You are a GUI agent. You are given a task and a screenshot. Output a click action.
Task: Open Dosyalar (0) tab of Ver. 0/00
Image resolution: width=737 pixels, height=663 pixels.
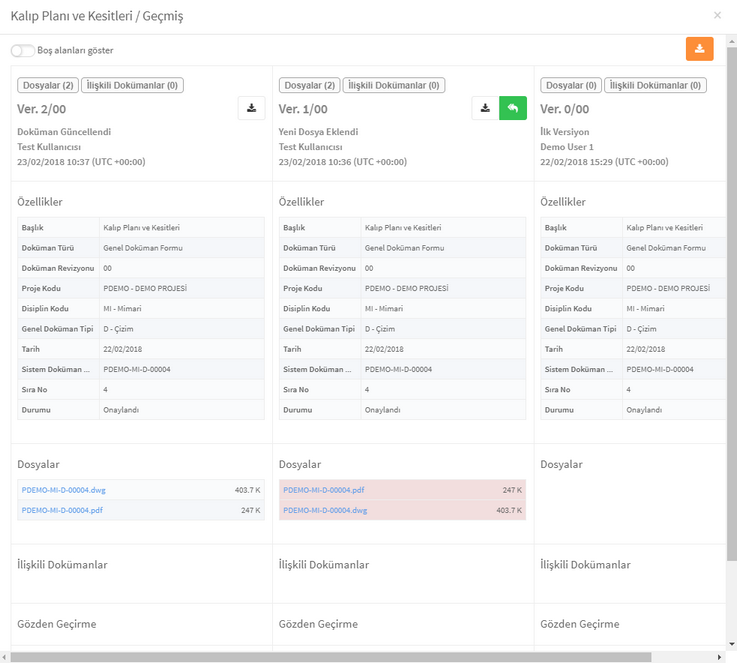tap(571, 85)
